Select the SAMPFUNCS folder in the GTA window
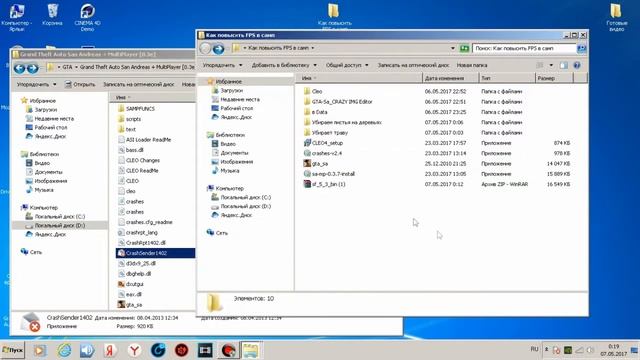 (x=136, y=109)
